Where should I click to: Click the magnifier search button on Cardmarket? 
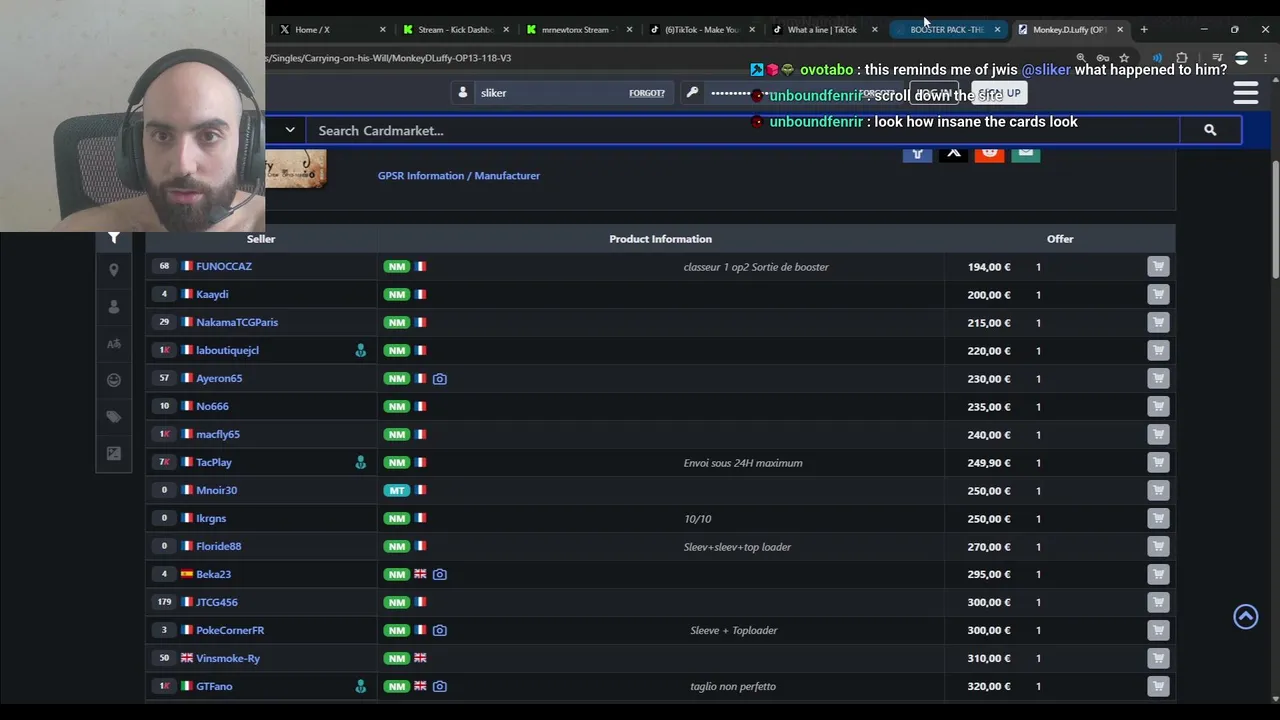(1210, 130)
